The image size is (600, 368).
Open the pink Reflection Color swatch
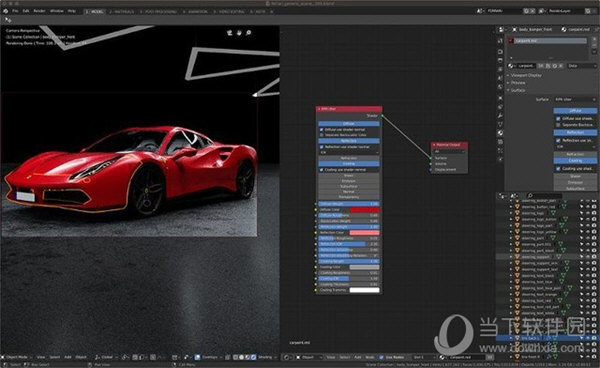point(365,233)
